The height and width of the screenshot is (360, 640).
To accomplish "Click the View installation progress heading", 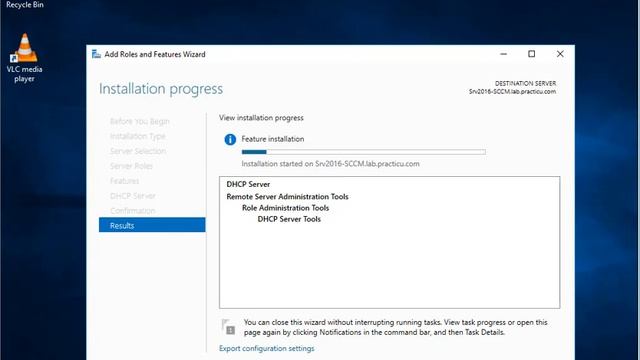I will (x=261, y=118).
